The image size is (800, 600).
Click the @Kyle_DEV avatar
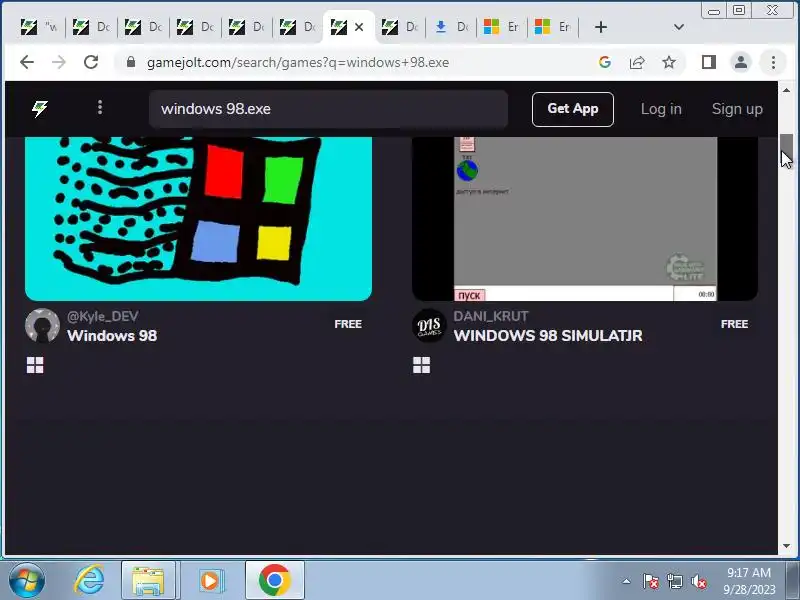pos(42,326)
